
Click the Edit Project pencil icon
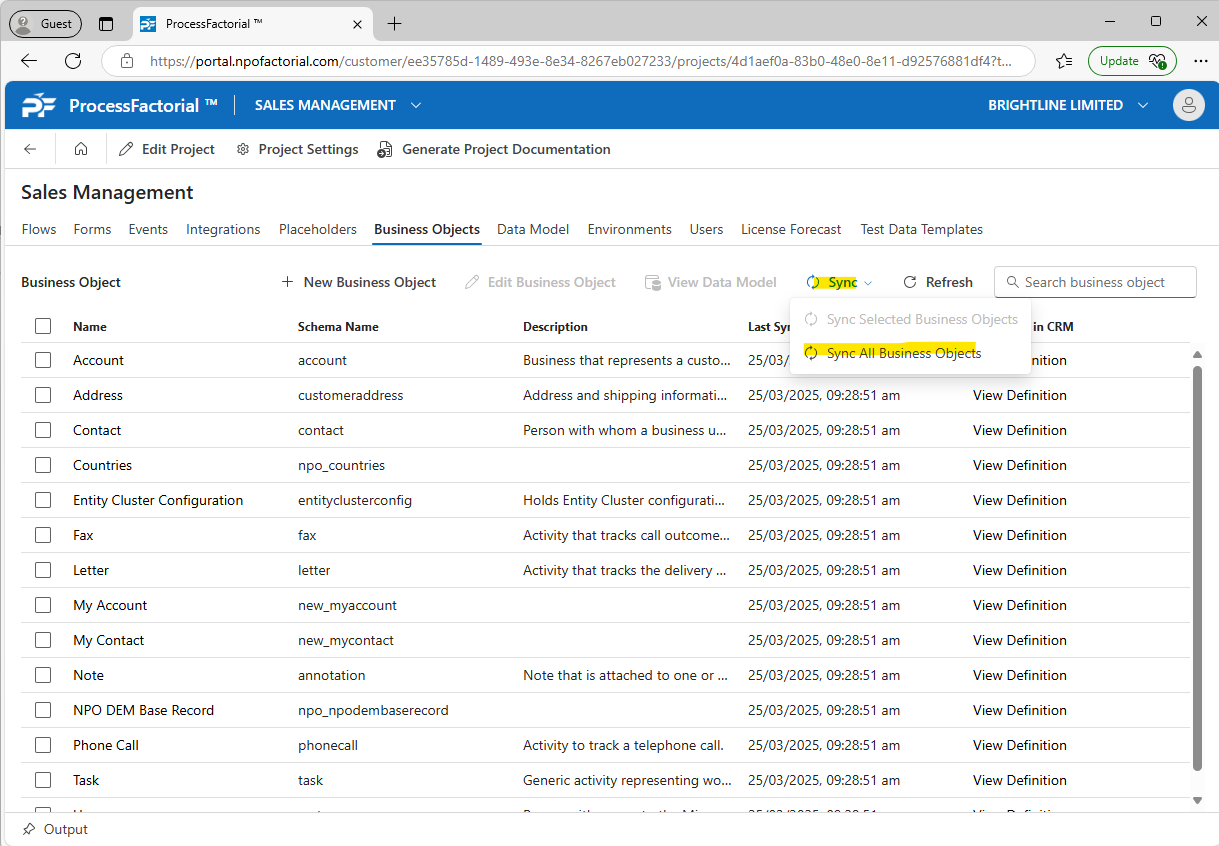[x=126, y=149]
